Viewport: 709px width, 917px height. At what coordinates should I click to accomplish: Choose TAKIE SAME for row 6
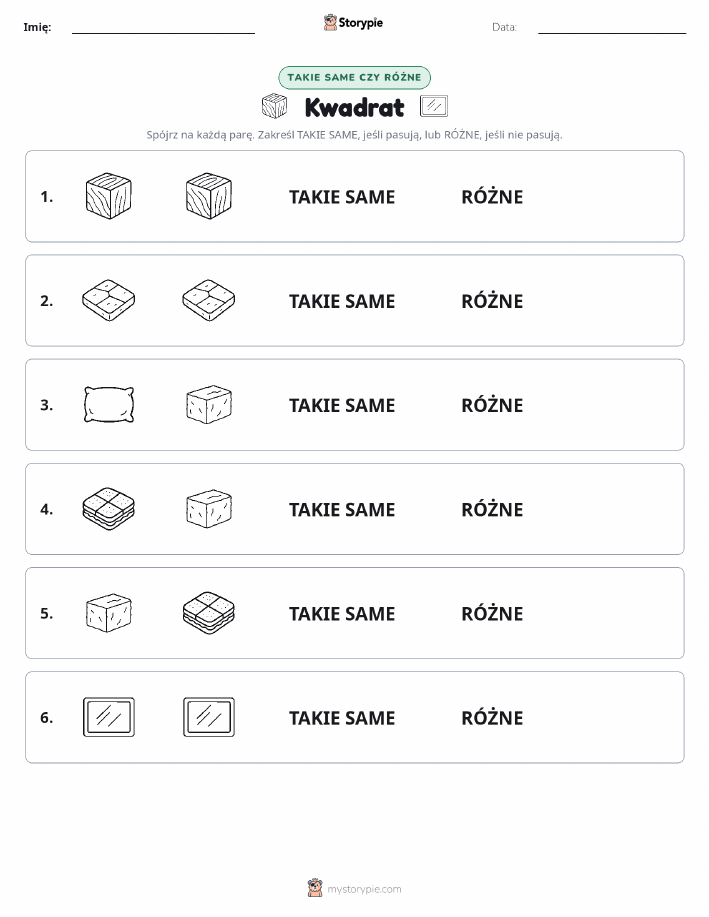(342, 718)
